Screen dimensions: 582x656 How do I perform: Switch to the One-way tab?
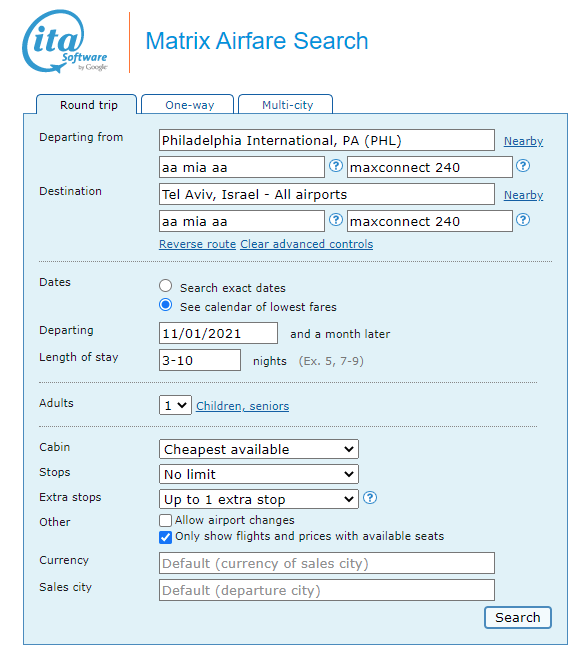point(188,105)
